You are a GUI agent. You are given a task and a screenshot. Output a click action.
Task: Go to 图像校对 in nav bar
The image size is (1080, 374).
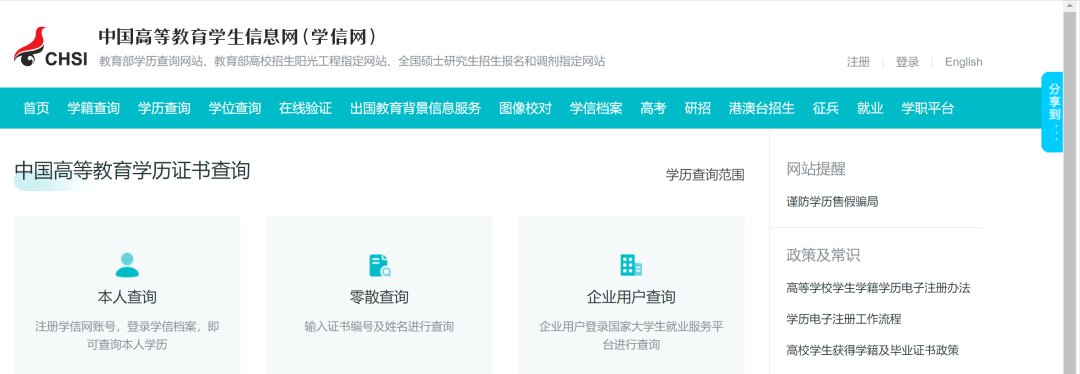tap(526, 108)
